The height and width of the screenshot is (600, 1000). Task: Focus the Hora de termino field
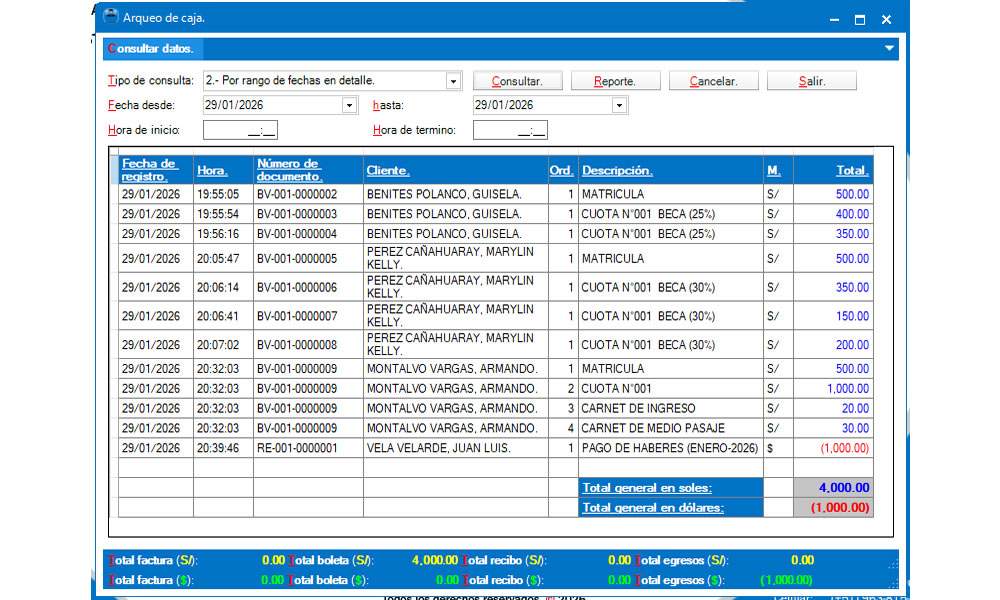[x=510, y=130]
